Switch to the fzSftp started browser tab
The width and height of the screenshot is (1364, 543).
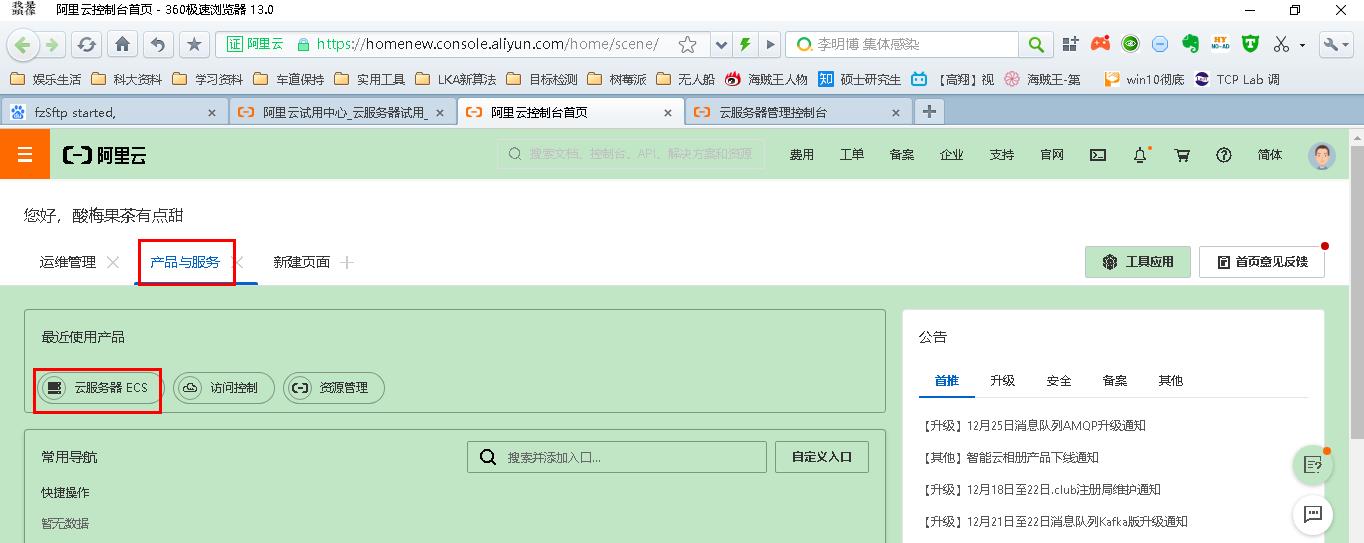click(x=113, y=112)
